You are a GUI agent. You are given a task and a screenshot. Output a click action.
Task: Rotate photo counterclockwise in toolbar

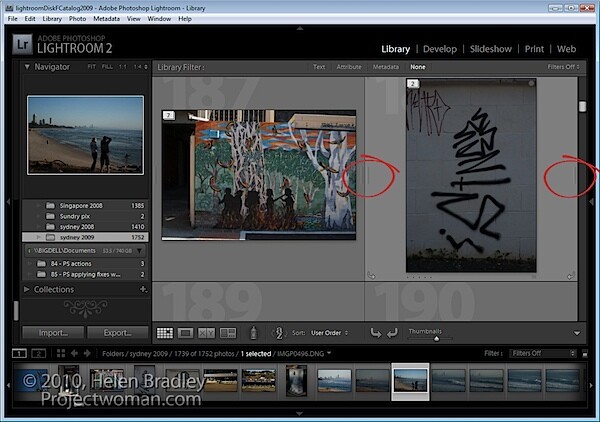[x=376, y=333]
